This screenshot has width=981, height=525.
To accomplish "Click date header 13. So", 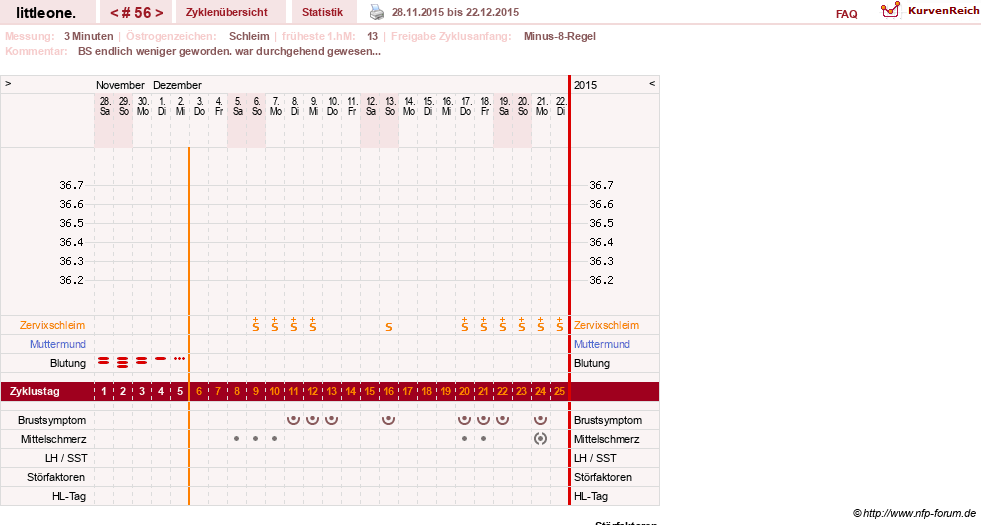I will click(390, 106).
